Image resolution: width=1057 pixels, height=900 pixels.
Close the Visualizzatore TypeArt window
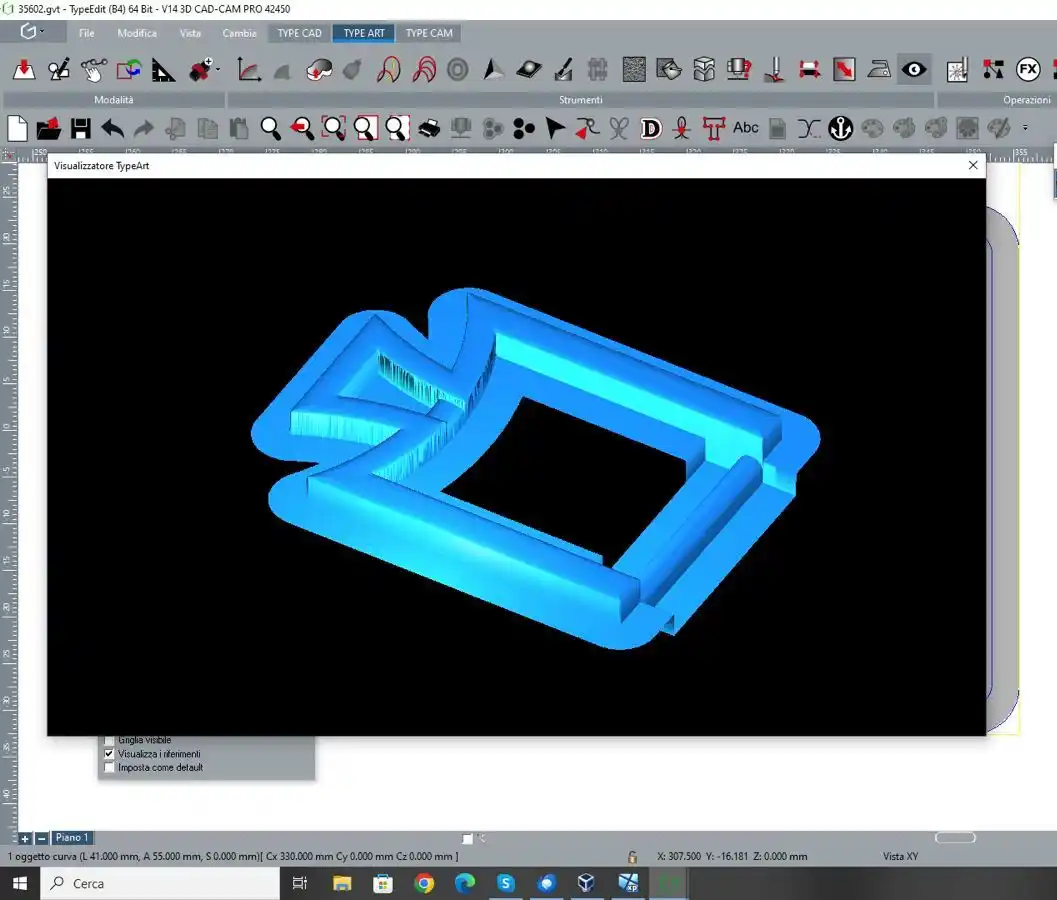[973, 165]
